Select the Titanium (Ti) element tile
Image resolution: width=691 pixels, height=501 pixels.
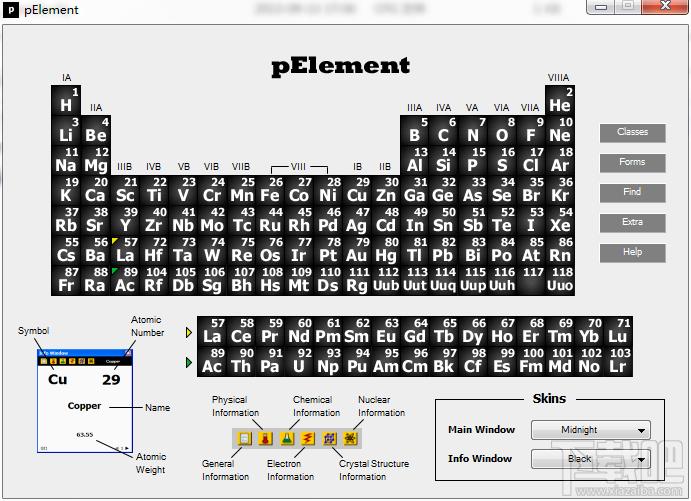tap(154, 190)
